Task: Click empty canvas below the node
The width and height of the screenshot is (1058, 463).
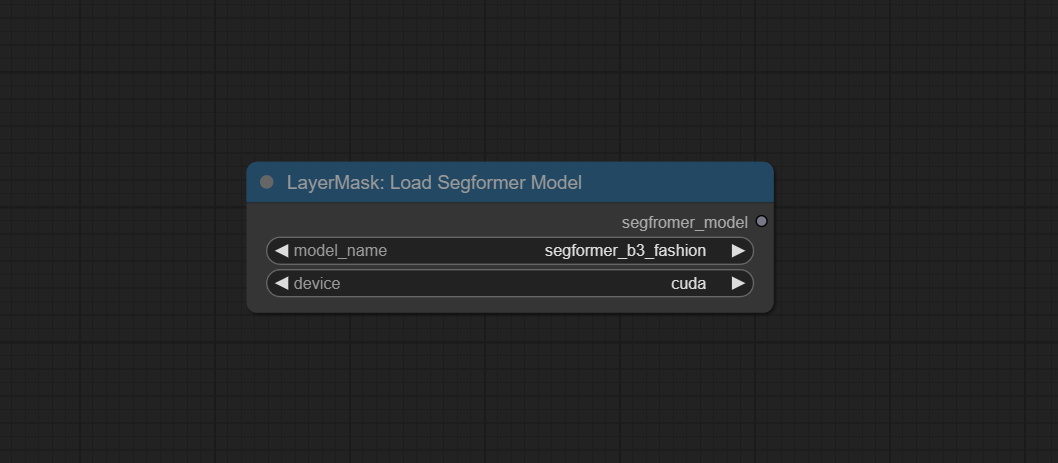Action: pyautogui.click(x=510, y=390)
